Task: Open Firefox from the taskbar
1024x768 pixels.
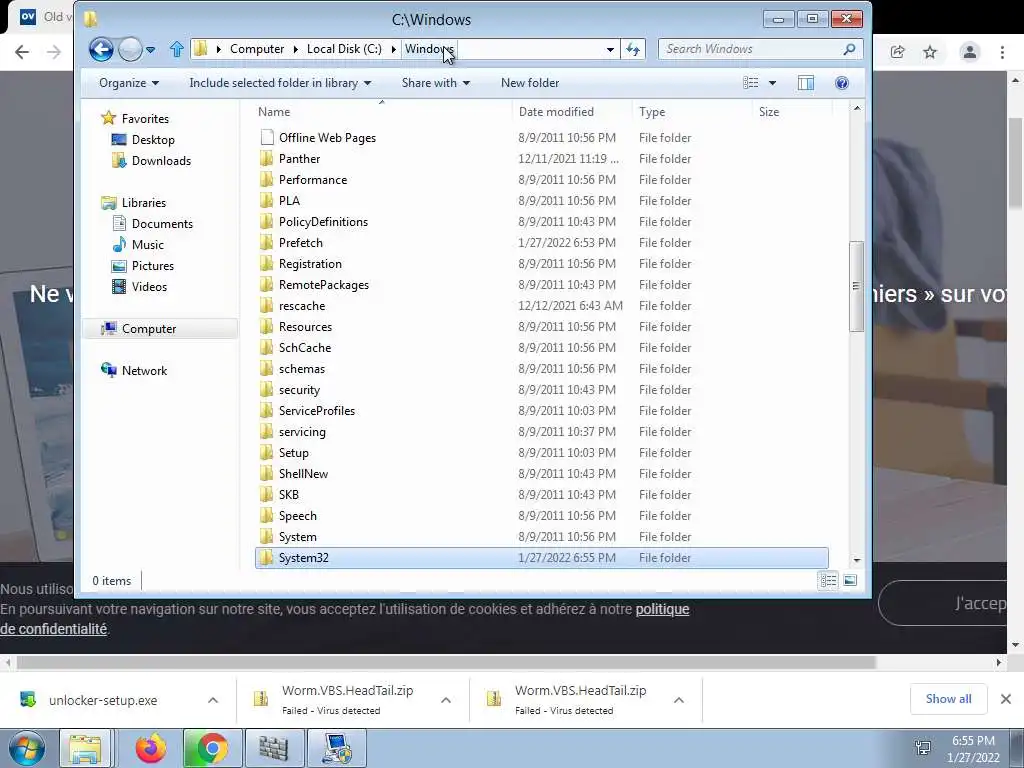Action: (x=151, y=748)
